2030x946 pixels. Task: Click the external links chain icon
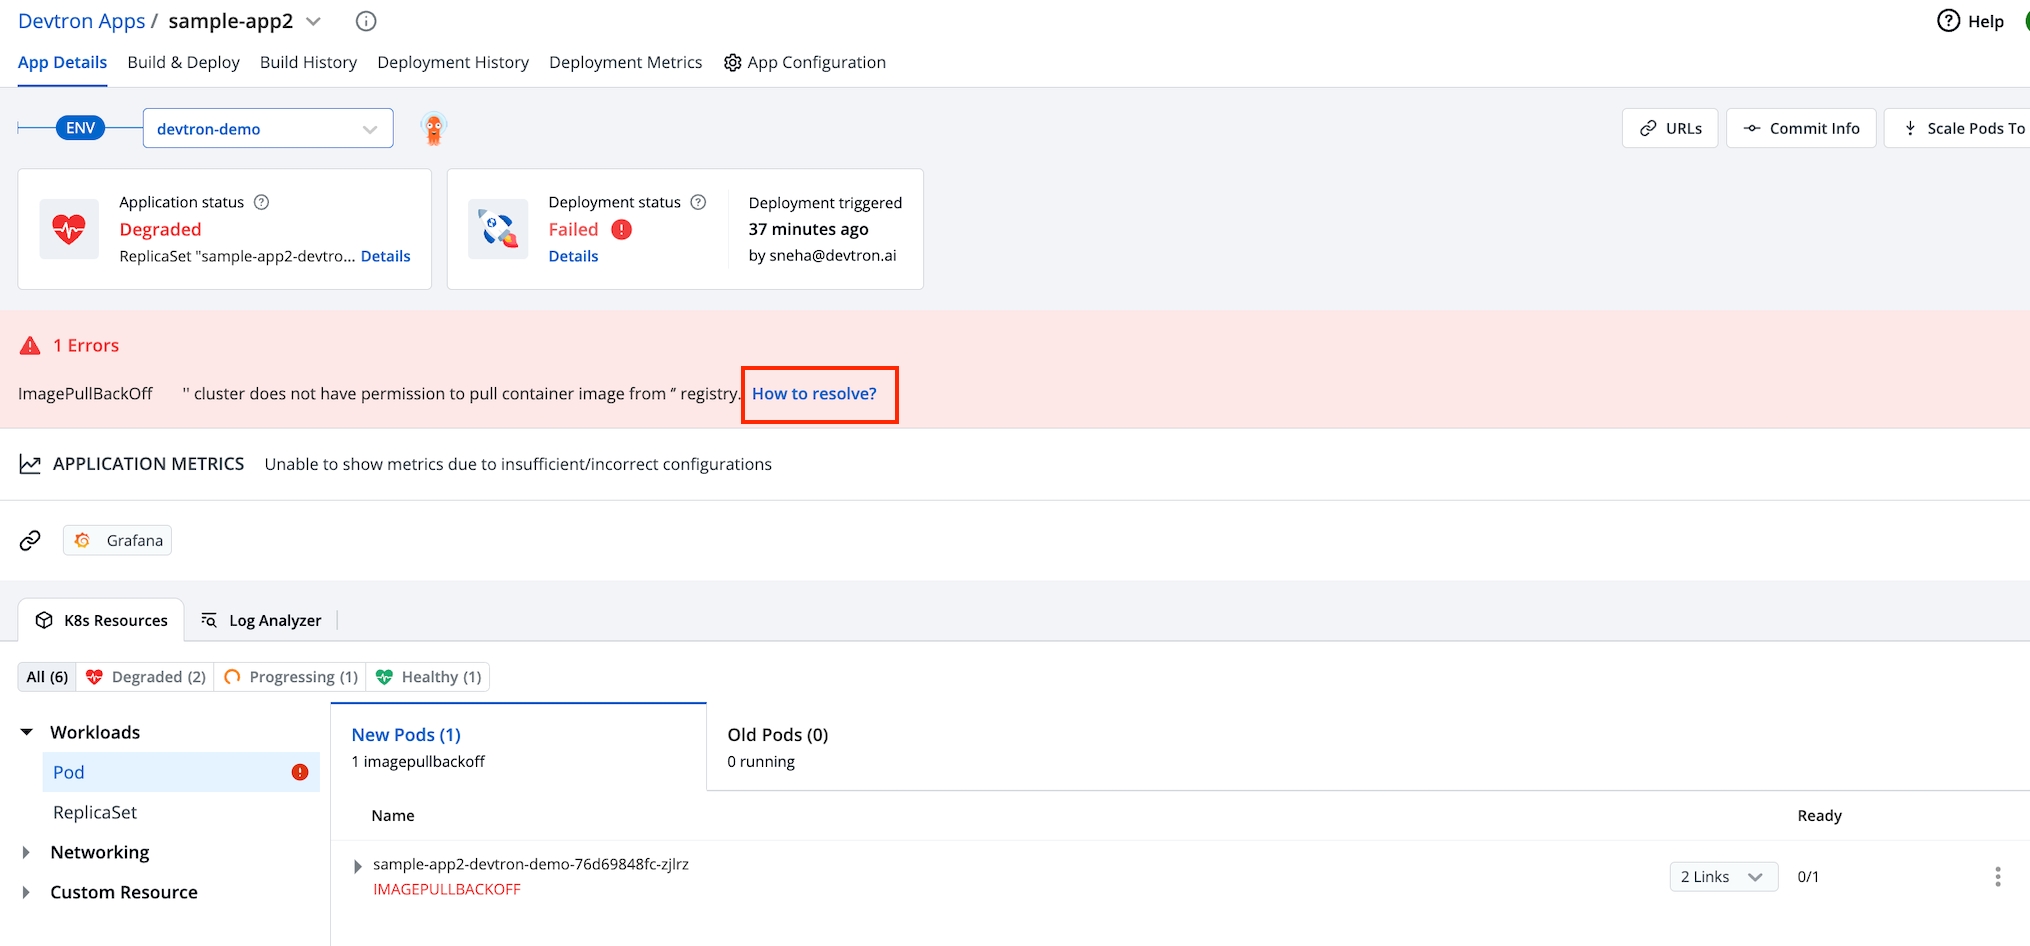[x=30, y=540]
